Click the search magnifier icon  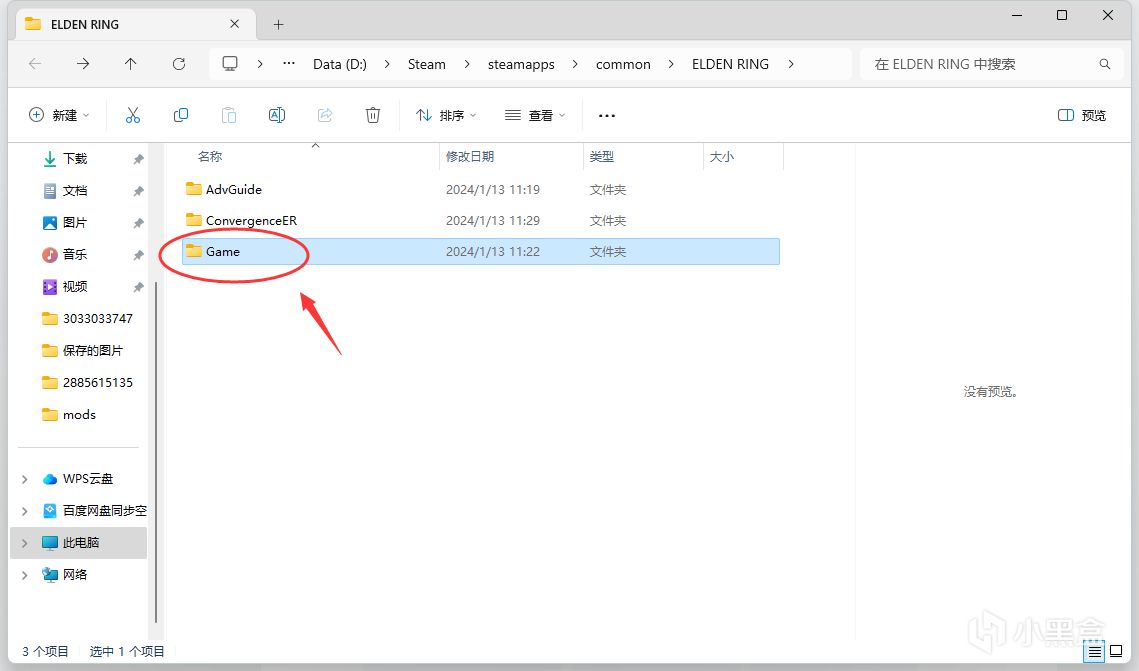[x=1104, y=64]
